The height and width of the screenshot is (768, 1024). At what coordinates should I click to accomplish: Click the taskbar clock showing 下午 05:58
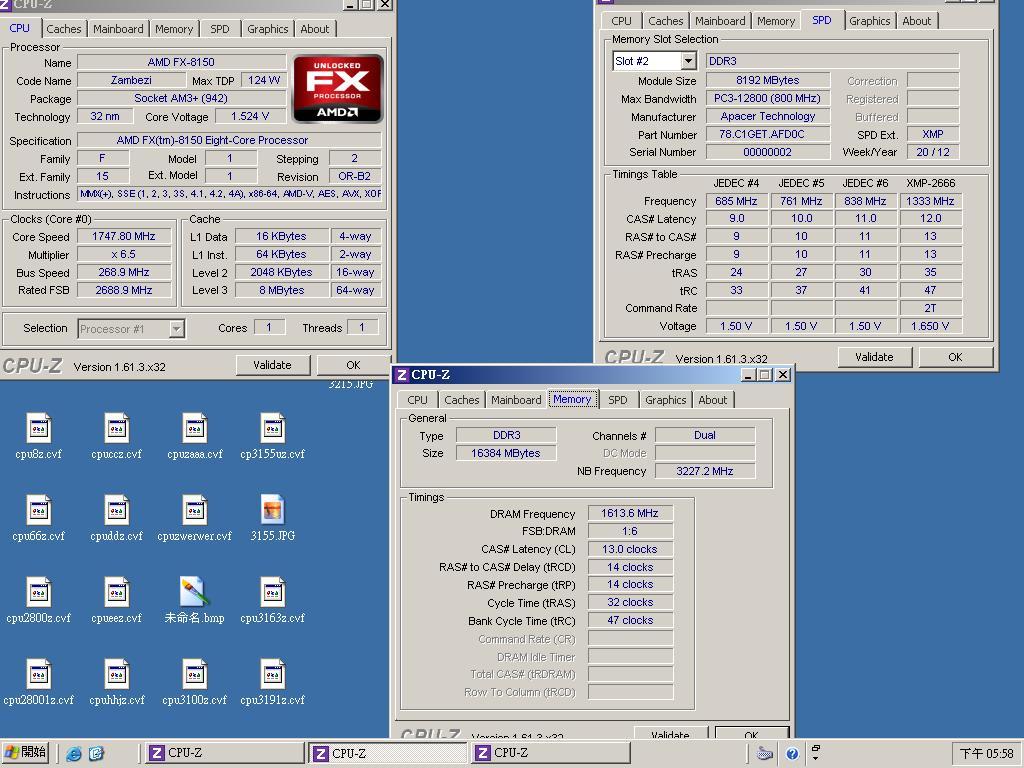point(986,754)
